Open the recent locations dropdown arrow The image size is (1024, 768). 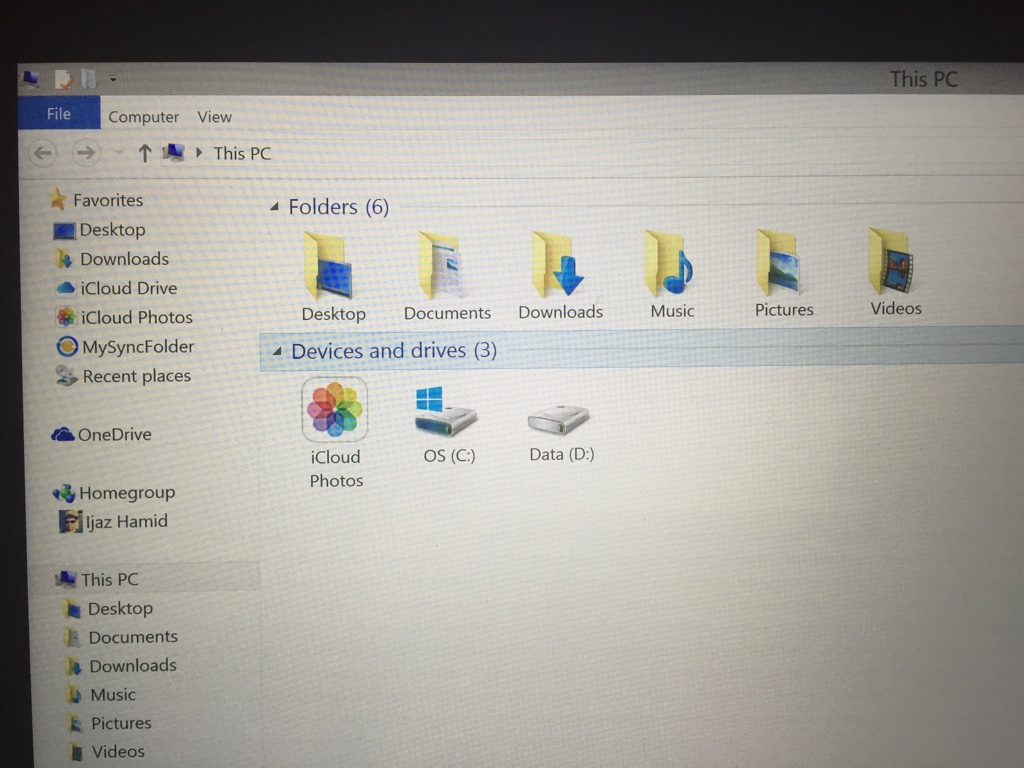click(118, 153)
